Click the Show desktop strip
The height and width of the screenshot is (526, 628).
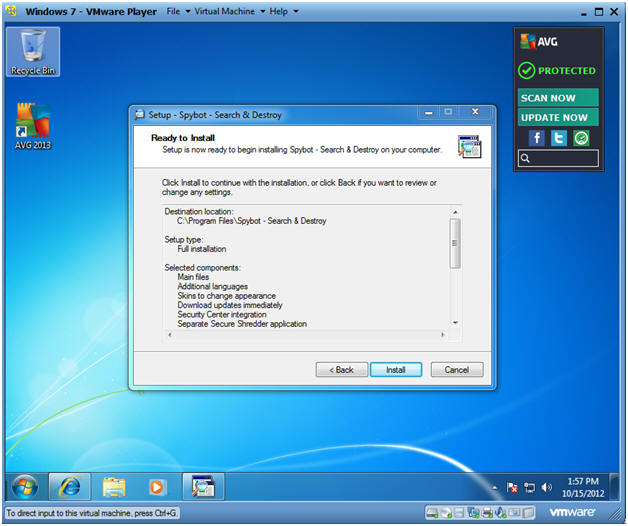pyautogui.click(x=614, y=487)
